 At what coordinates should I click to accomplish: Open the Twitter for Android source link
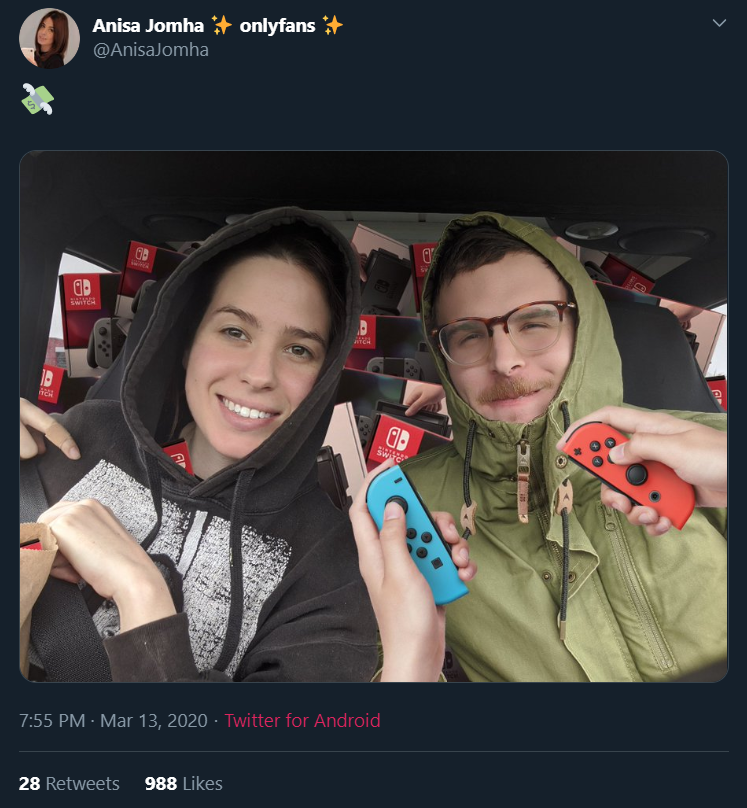[x=302, y=720]
